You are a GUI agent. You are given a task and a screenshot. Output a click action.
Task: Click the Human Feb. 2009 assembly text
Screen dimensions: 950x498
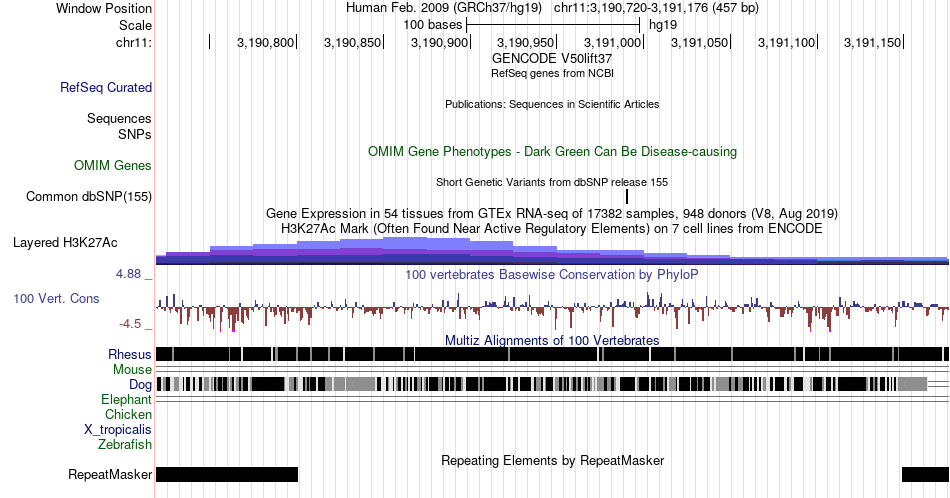pyautogui.click(x=445, y=8)
